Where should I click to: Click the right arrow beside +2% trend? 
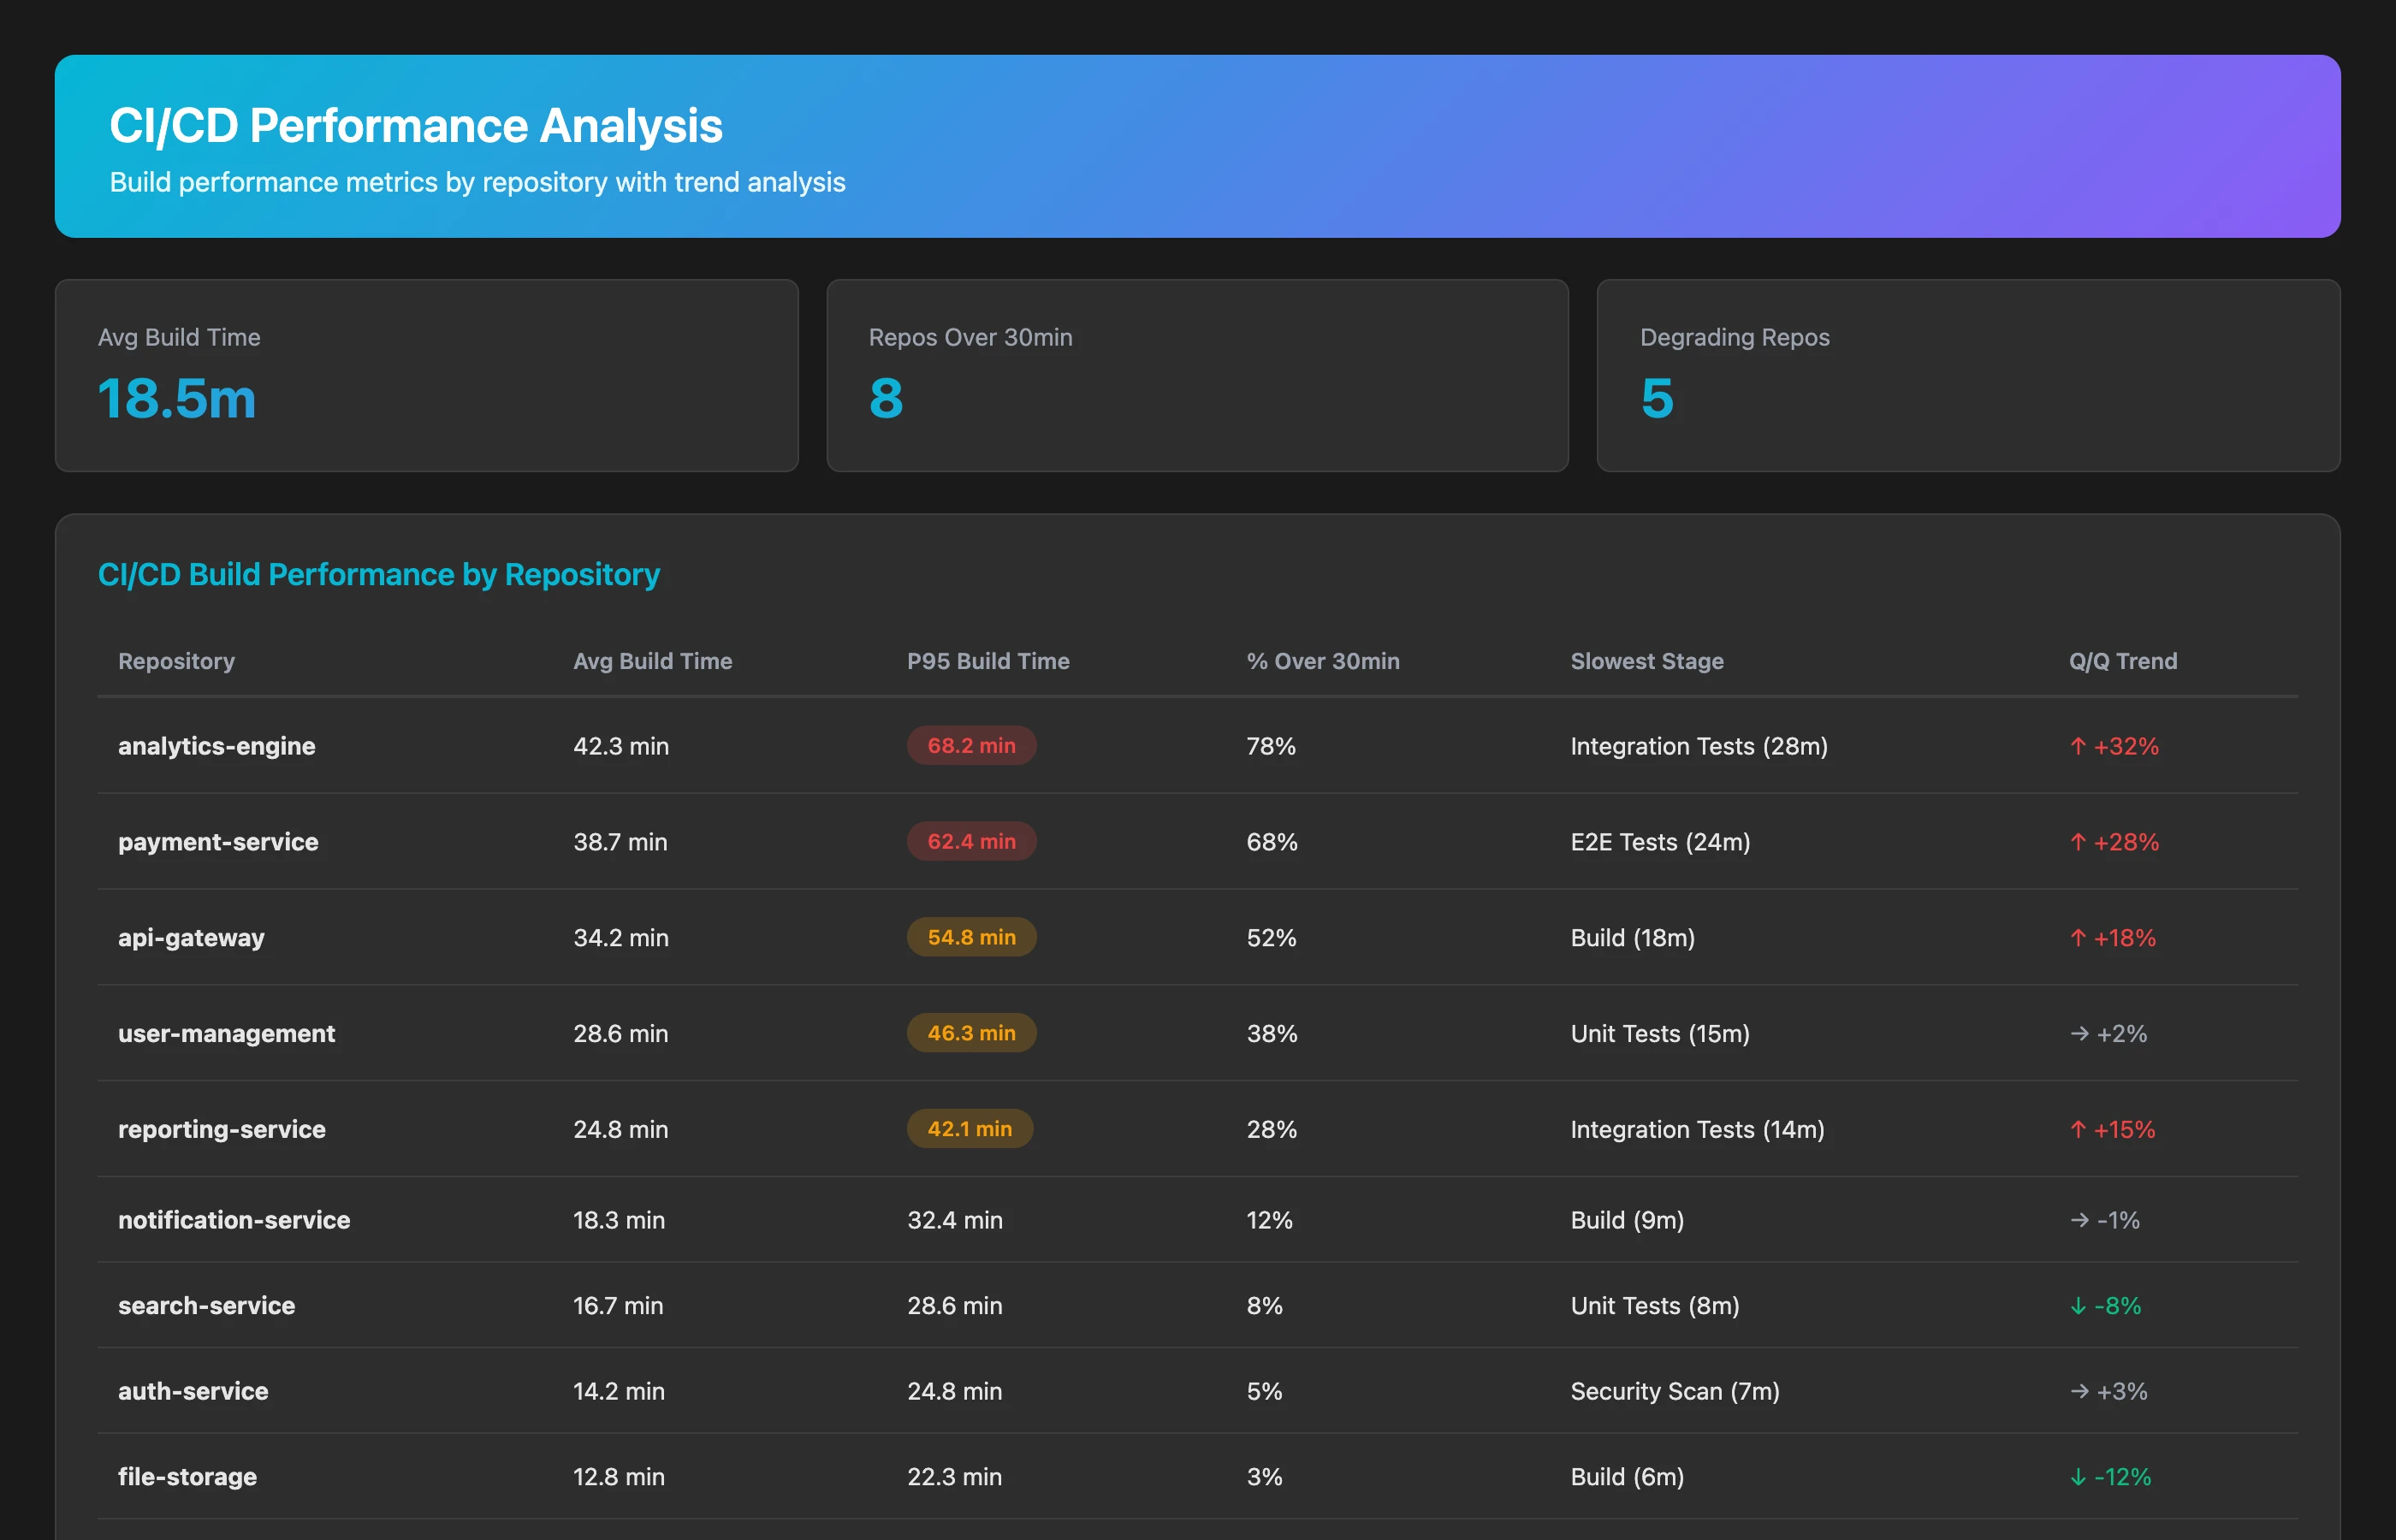click(x=2079, y=1033)
